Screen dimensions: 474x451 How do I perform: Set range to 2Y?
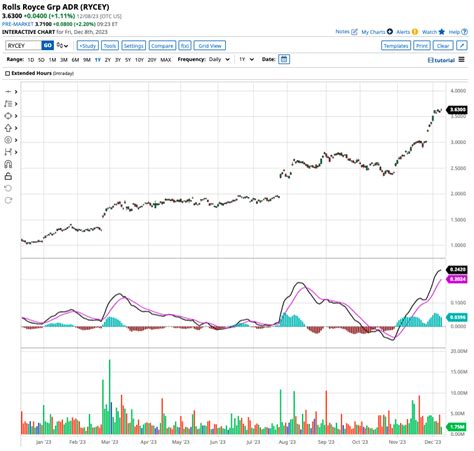click(x=108, y=60)
